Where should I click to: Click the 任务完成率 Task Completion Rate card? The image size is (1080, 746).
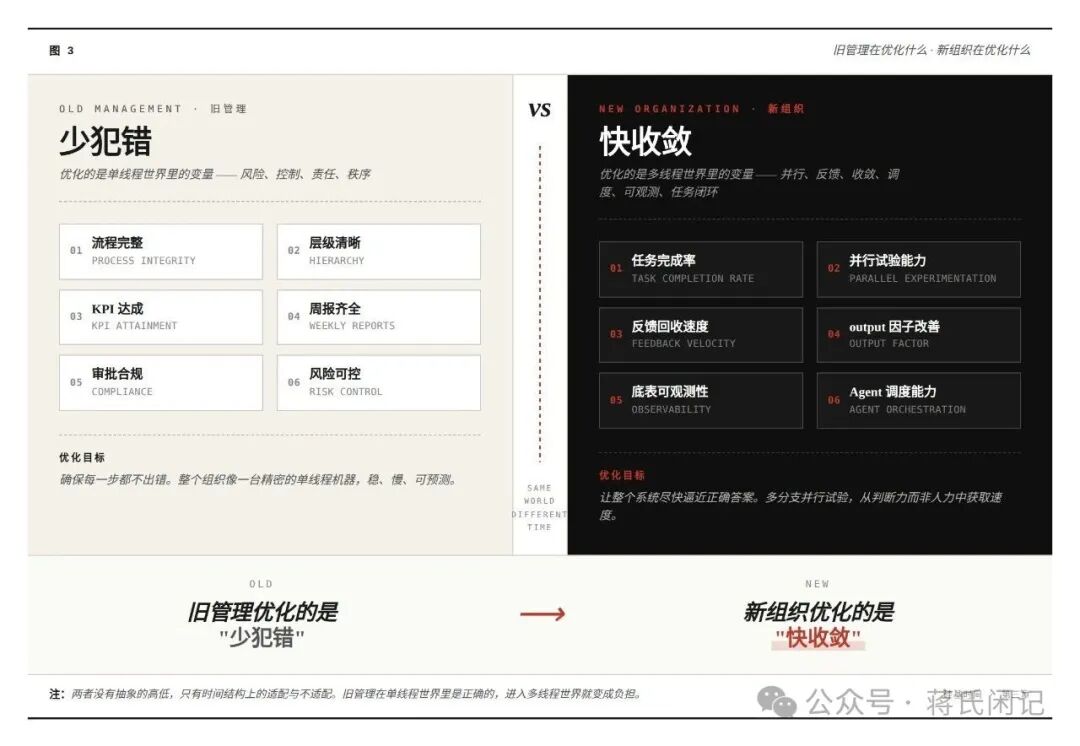point(700,269)
